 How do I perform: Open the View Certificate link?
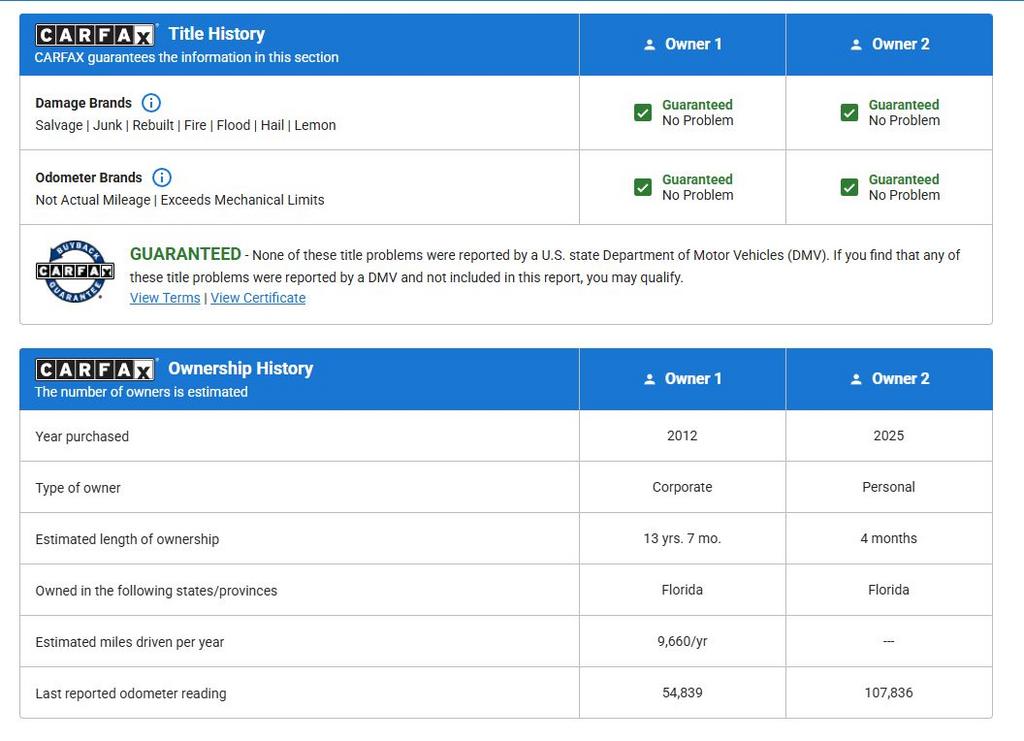(x=258, y=298)
